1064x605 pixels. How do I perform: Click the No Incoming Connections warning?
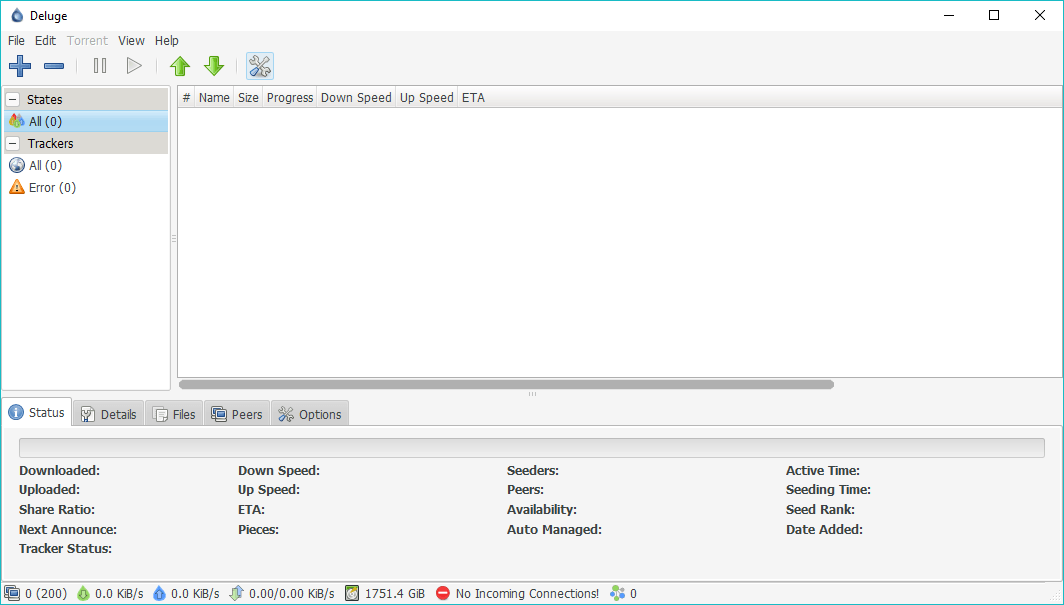[517, 593]
